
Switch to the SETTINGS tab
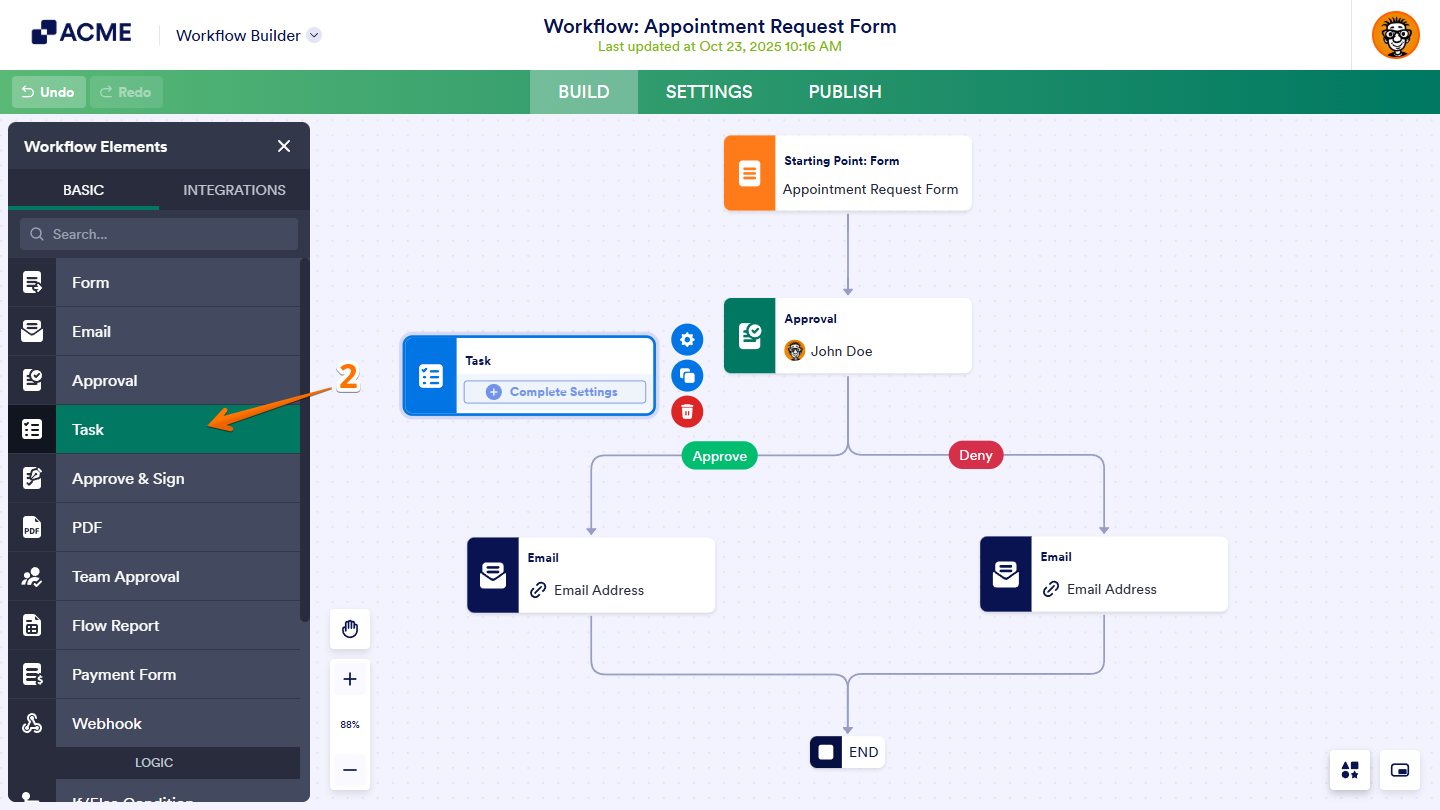pos(709,92)
